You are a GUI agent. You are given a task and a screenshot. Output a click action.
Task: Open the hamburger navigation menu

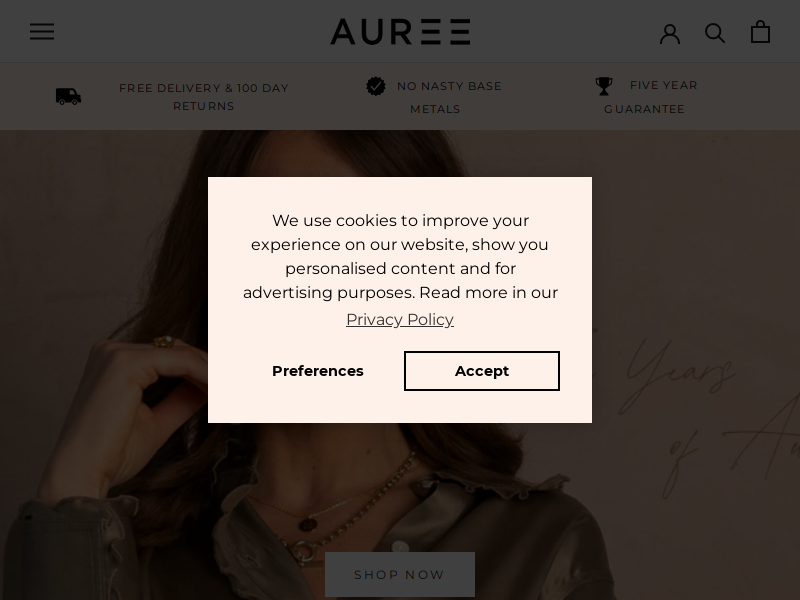pos(42,31)
